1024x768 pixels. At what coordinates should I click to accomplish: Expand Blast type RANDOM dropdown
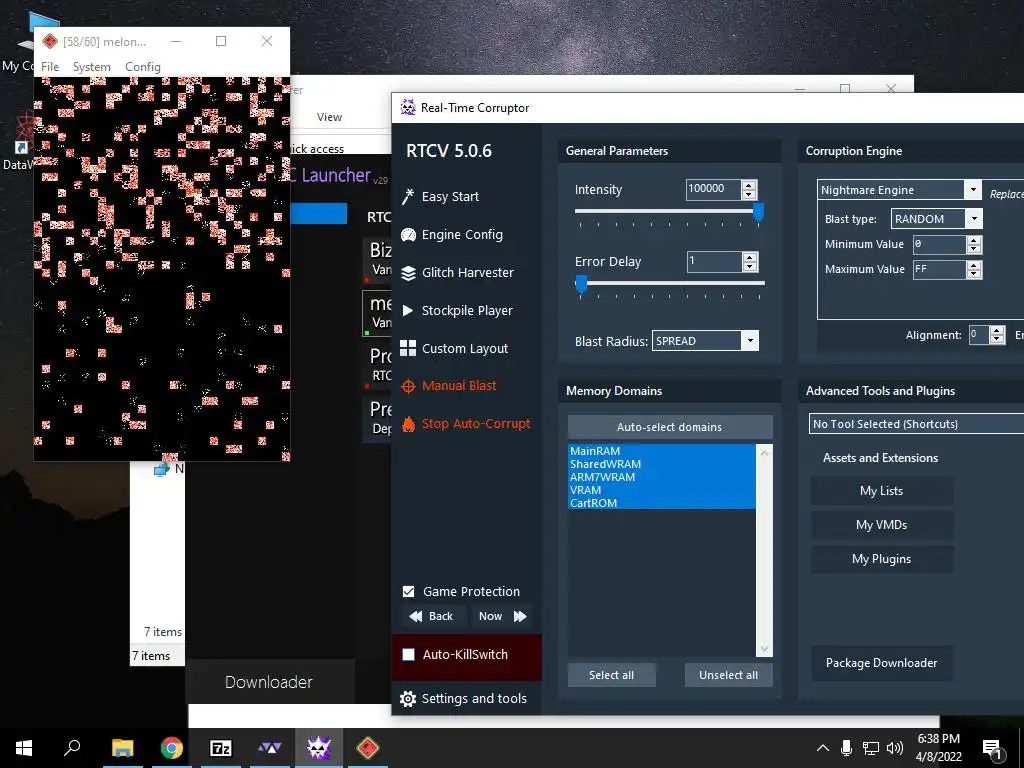974,219
